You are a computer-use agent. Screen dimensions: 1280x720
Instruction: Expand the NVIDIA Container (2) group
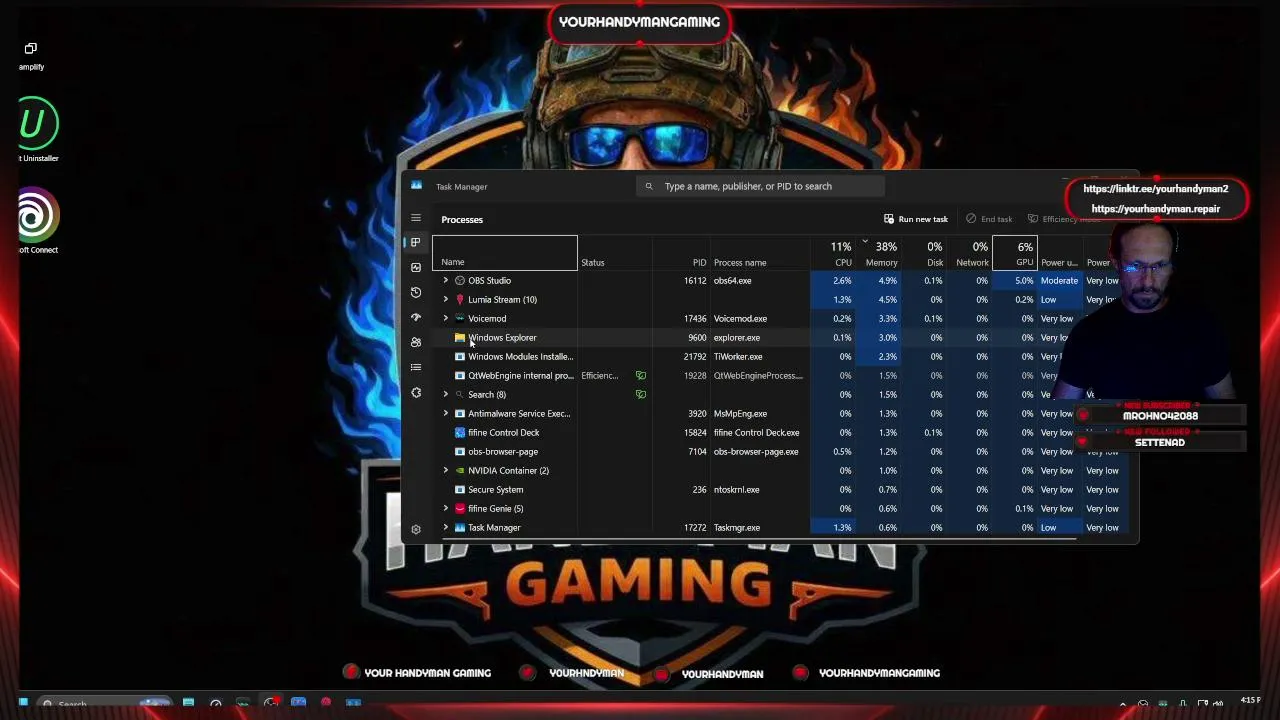pos(446,471)
